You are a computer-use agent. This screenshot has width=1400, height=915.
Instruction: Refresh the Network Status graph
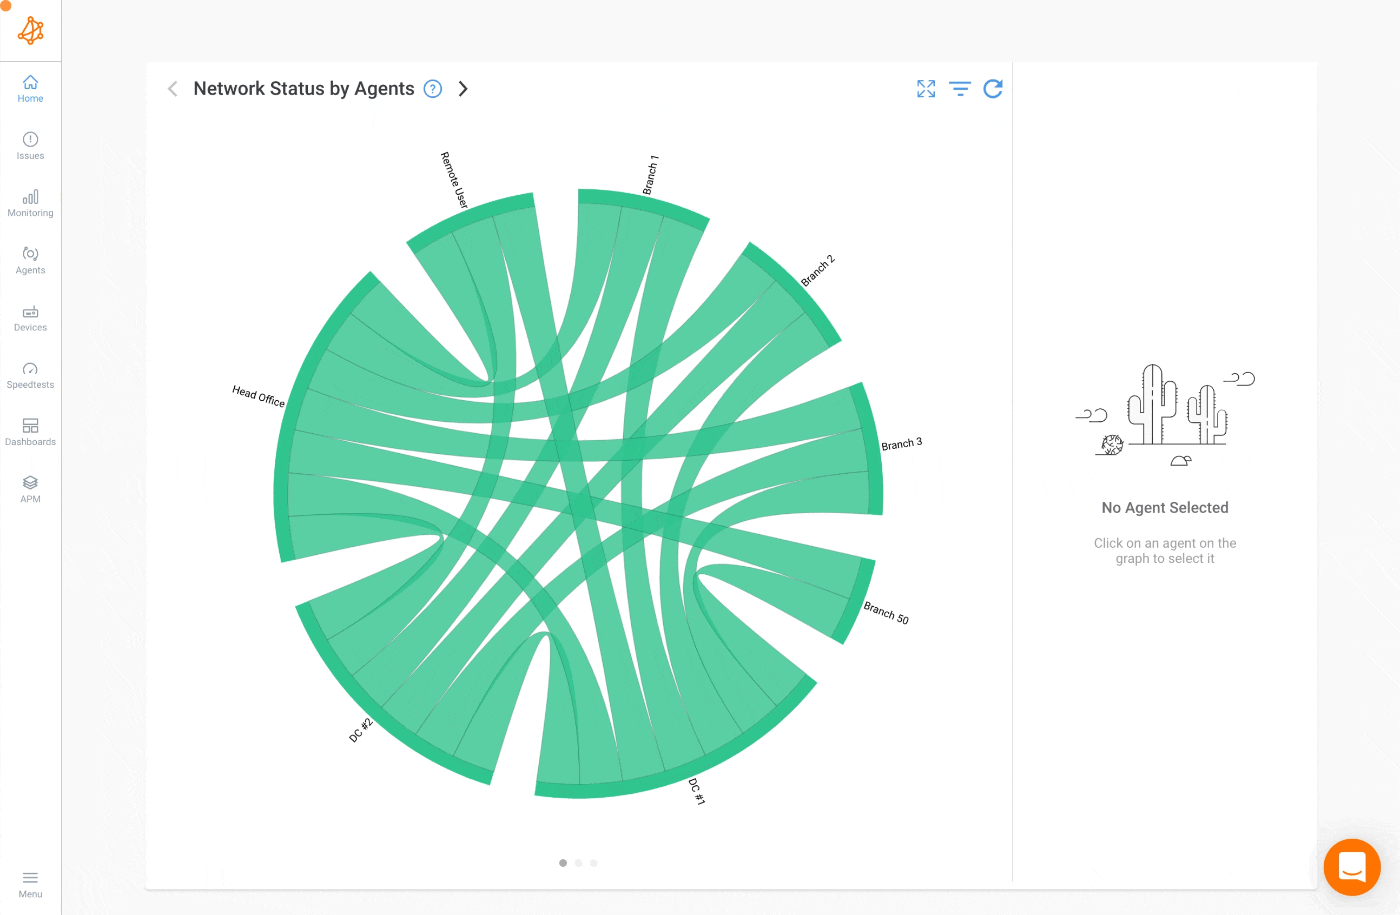tap(993, 89)
